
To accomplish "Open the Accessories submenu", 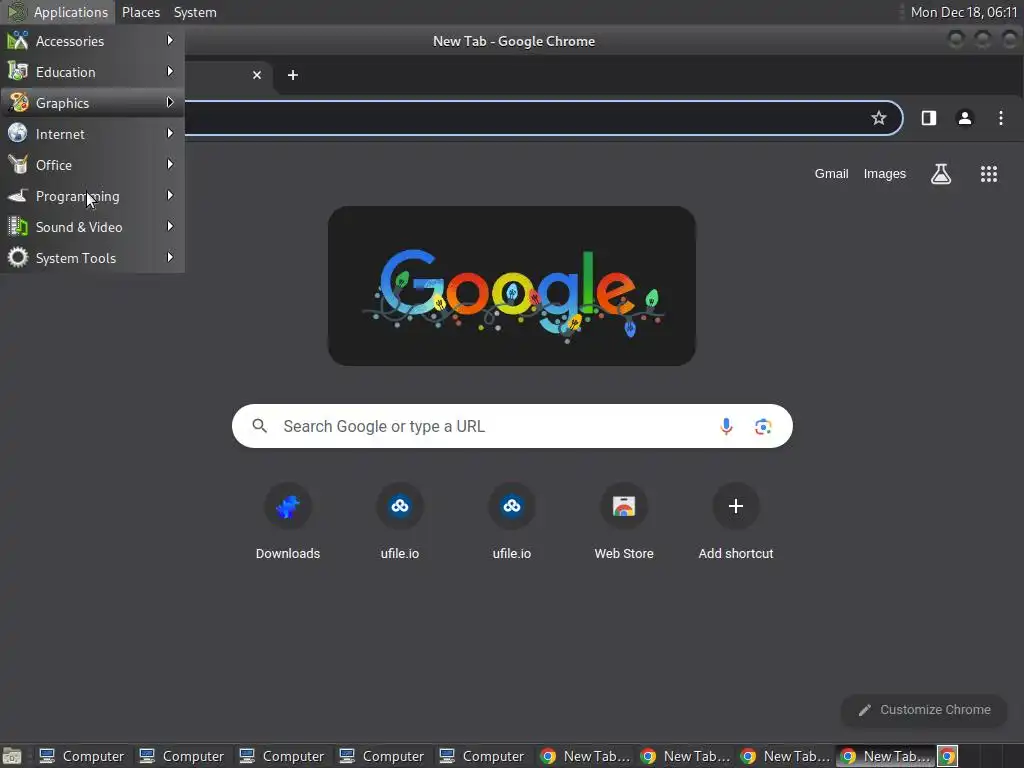I will [92, 41].
